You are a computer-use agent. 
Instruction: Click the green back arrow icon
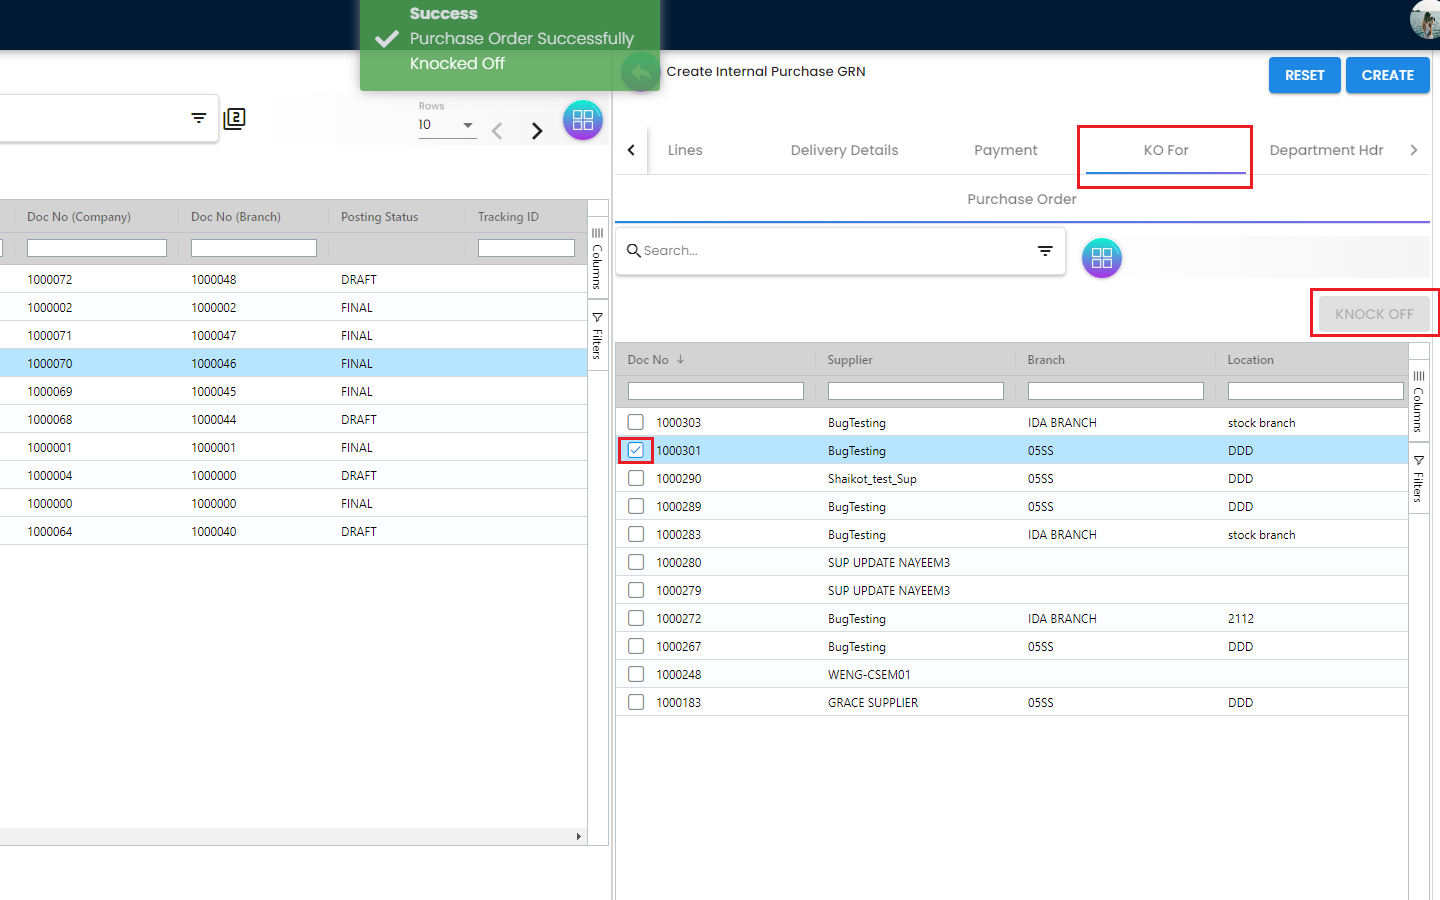640,72
